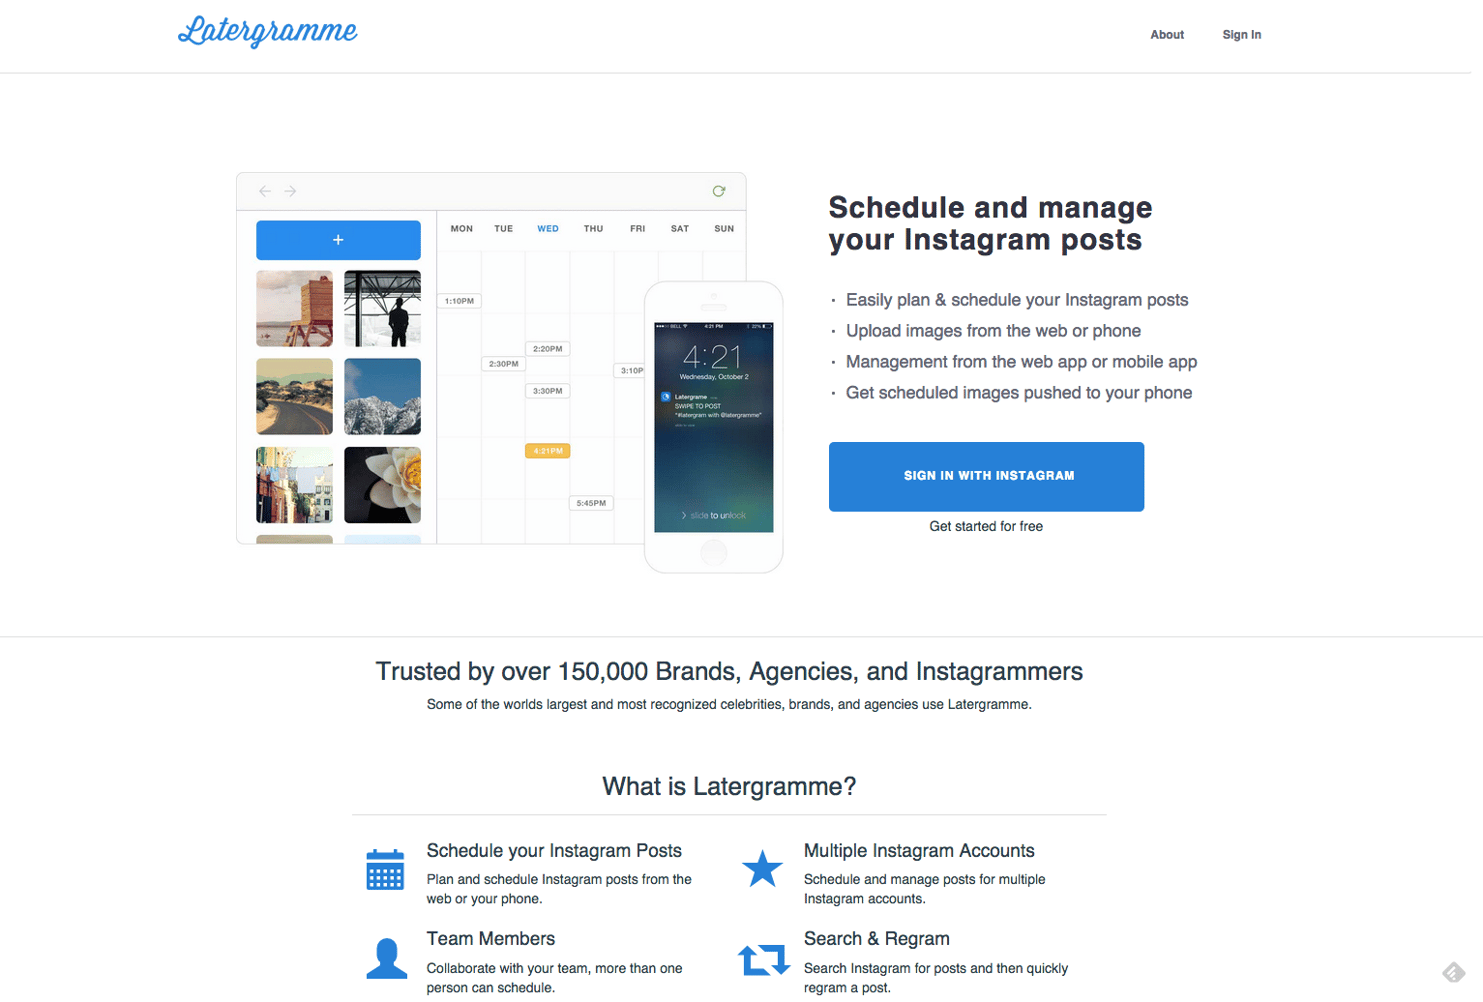Viewport: 1483px width, 1002px height.
Task: Click the 1:10PM schedule marker
Action: [x=460, y=301]
